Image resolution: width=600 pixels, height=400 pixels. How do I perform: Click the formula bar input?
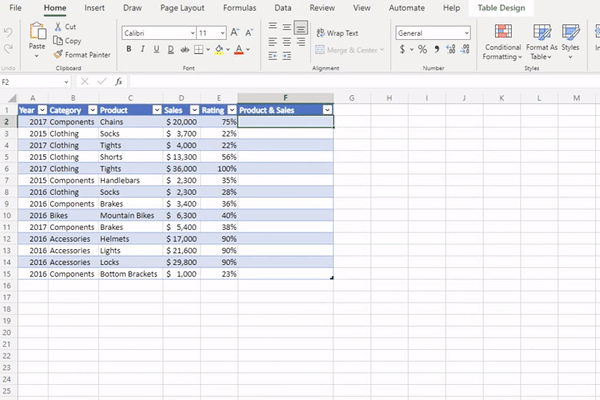[364, 82]
